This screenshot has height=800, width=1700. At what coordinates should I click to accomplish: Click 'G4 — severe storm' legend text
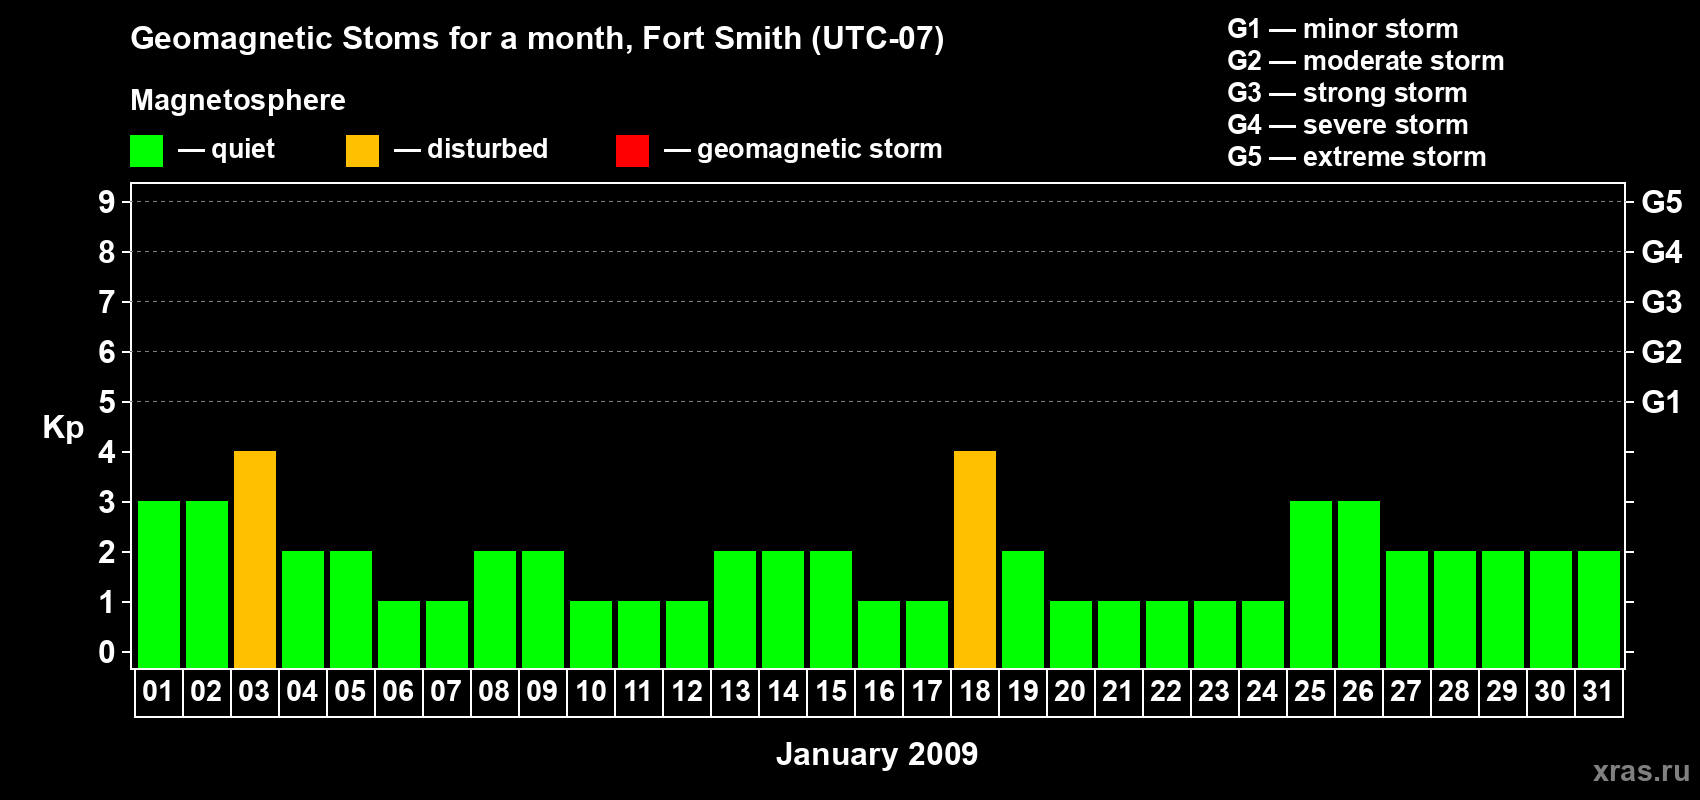[1348, 125]
